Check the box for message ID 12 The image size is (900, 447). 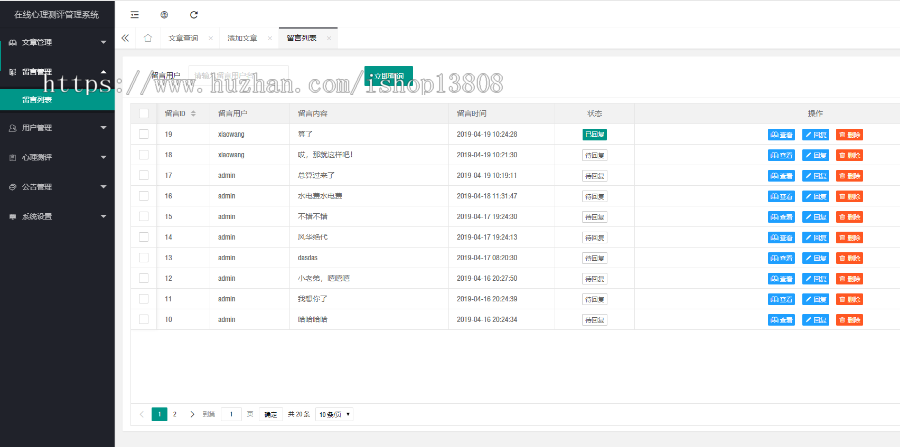tap(144, 278)
